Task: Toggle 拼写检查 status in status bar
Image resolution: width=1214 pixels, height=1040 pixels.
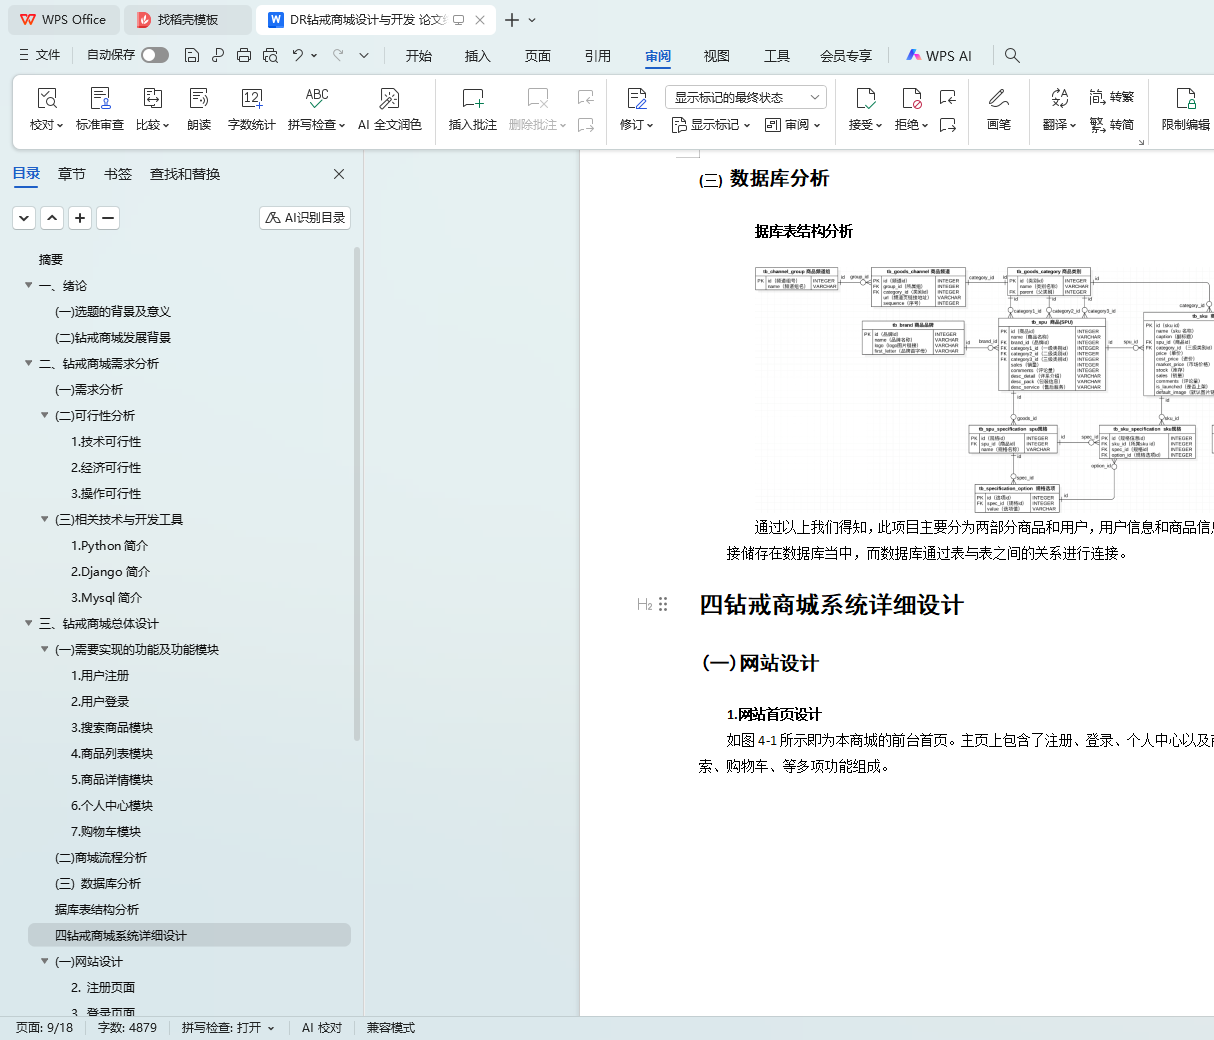Action: (227, 1028)
